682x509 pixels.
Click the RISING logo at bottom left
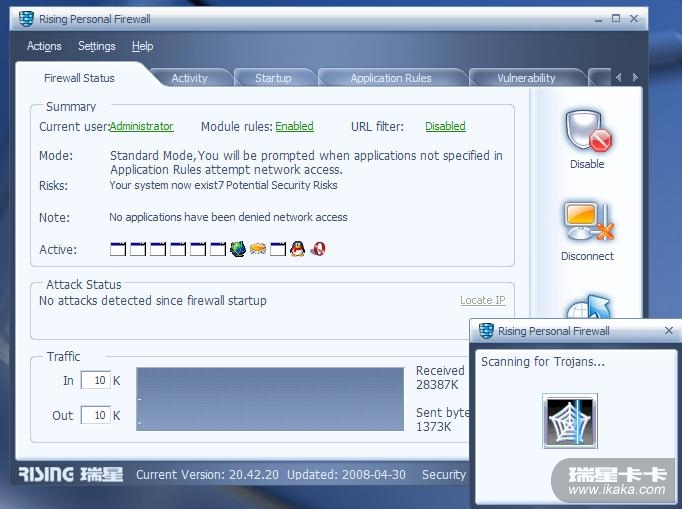(71, 474)
